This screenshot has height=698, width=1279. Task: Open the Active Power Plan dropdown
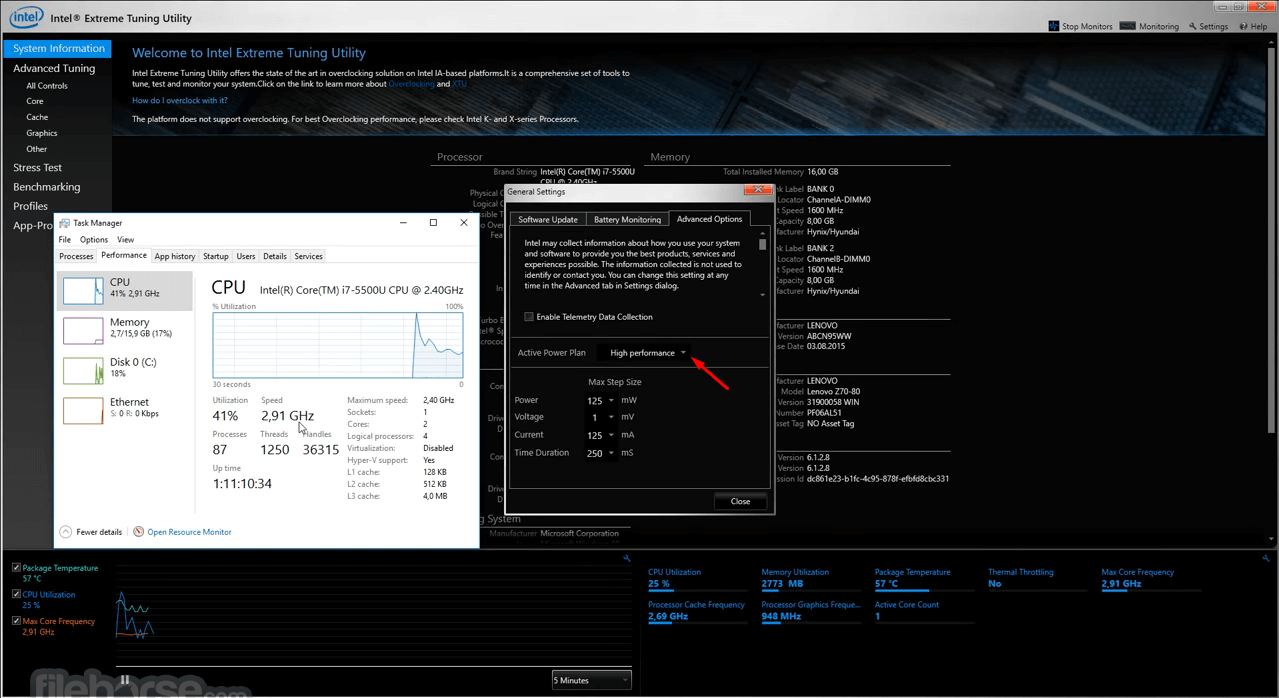646,353
